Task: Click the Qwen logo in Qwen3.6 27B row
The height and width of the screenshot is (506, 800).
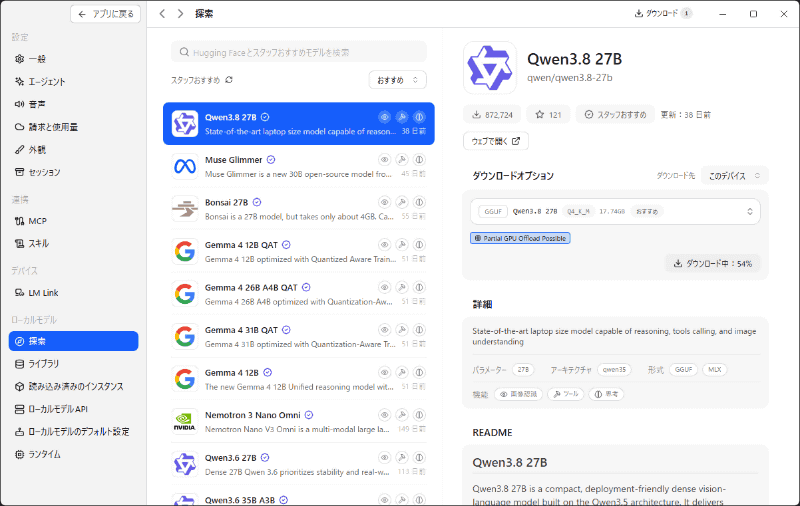Action: point(185,464)
